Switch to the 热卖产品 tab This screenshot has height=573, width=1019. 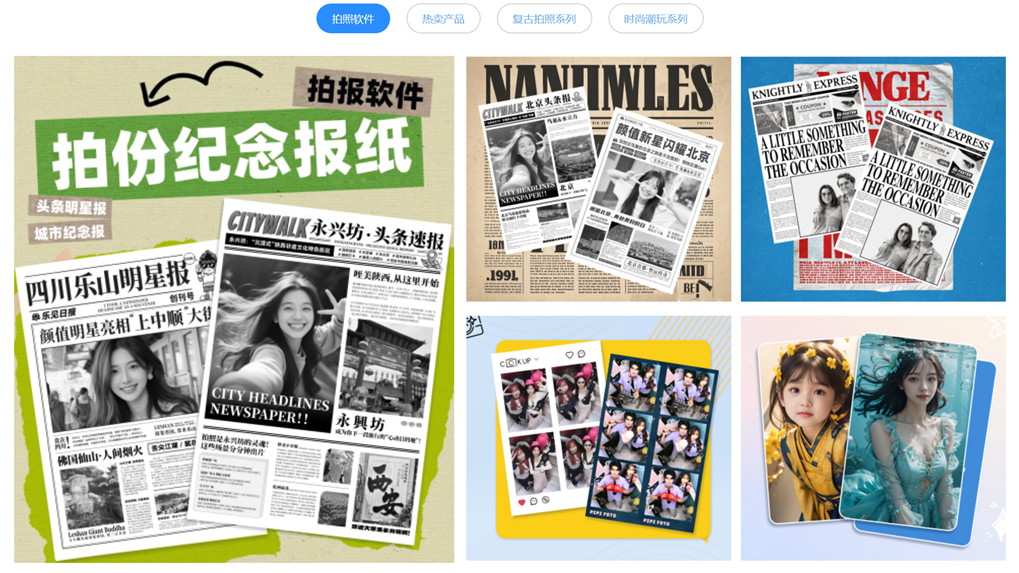(x=443, y=19)
